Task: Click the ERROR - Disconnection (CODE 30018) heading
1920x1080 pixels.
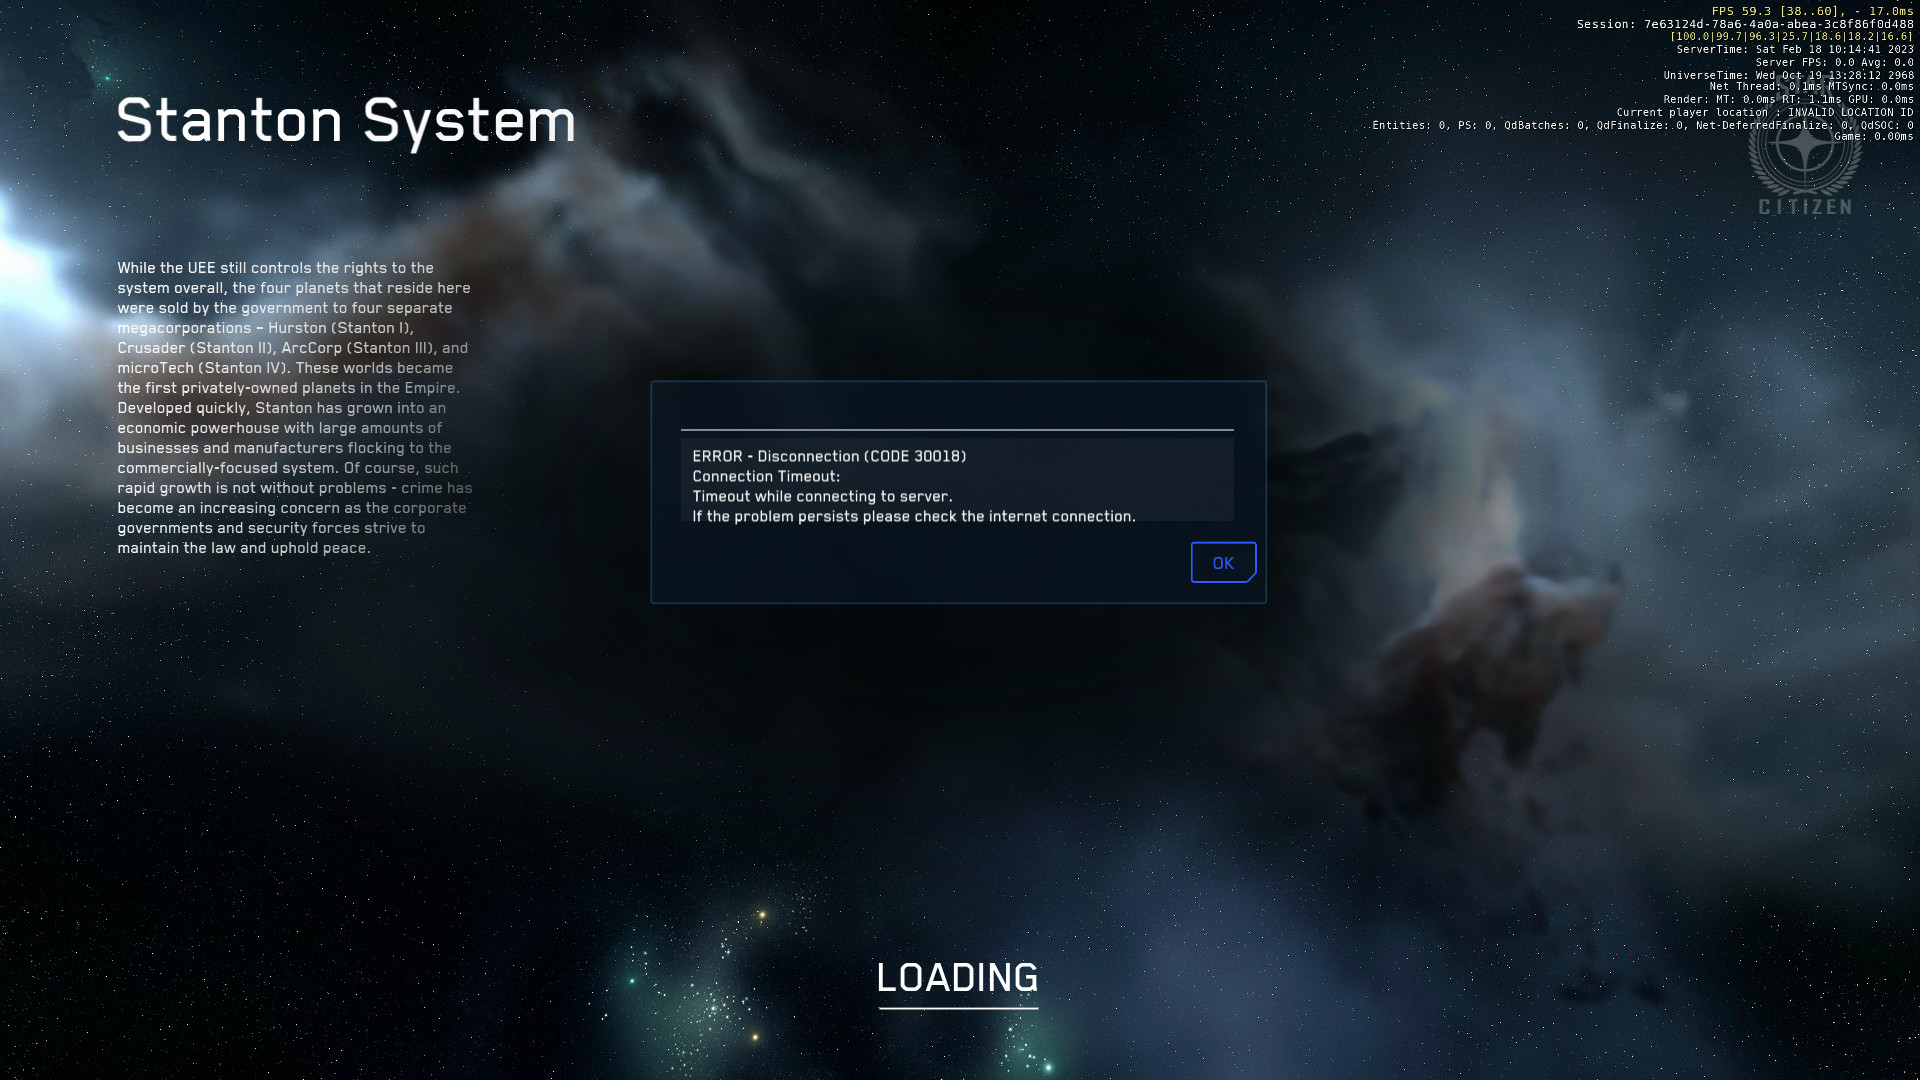Action: [829, 455]
